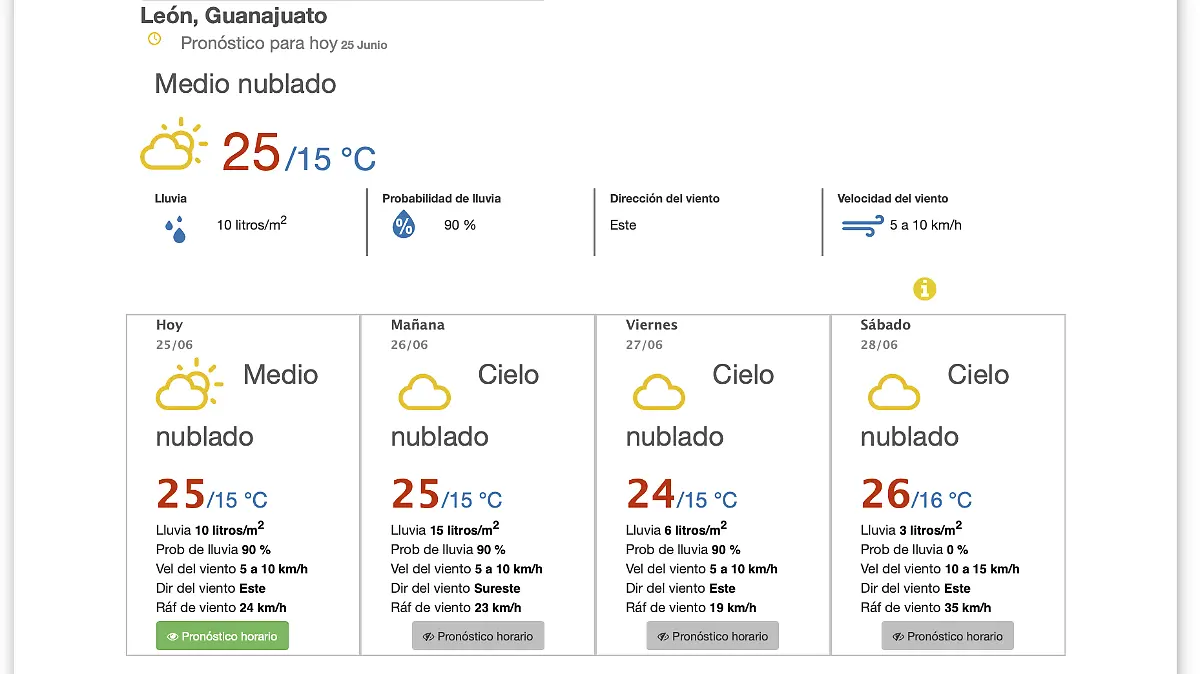Click the percent drop rain probability icon
This screenshot has height=674, width=1200.
click(404, 225)
